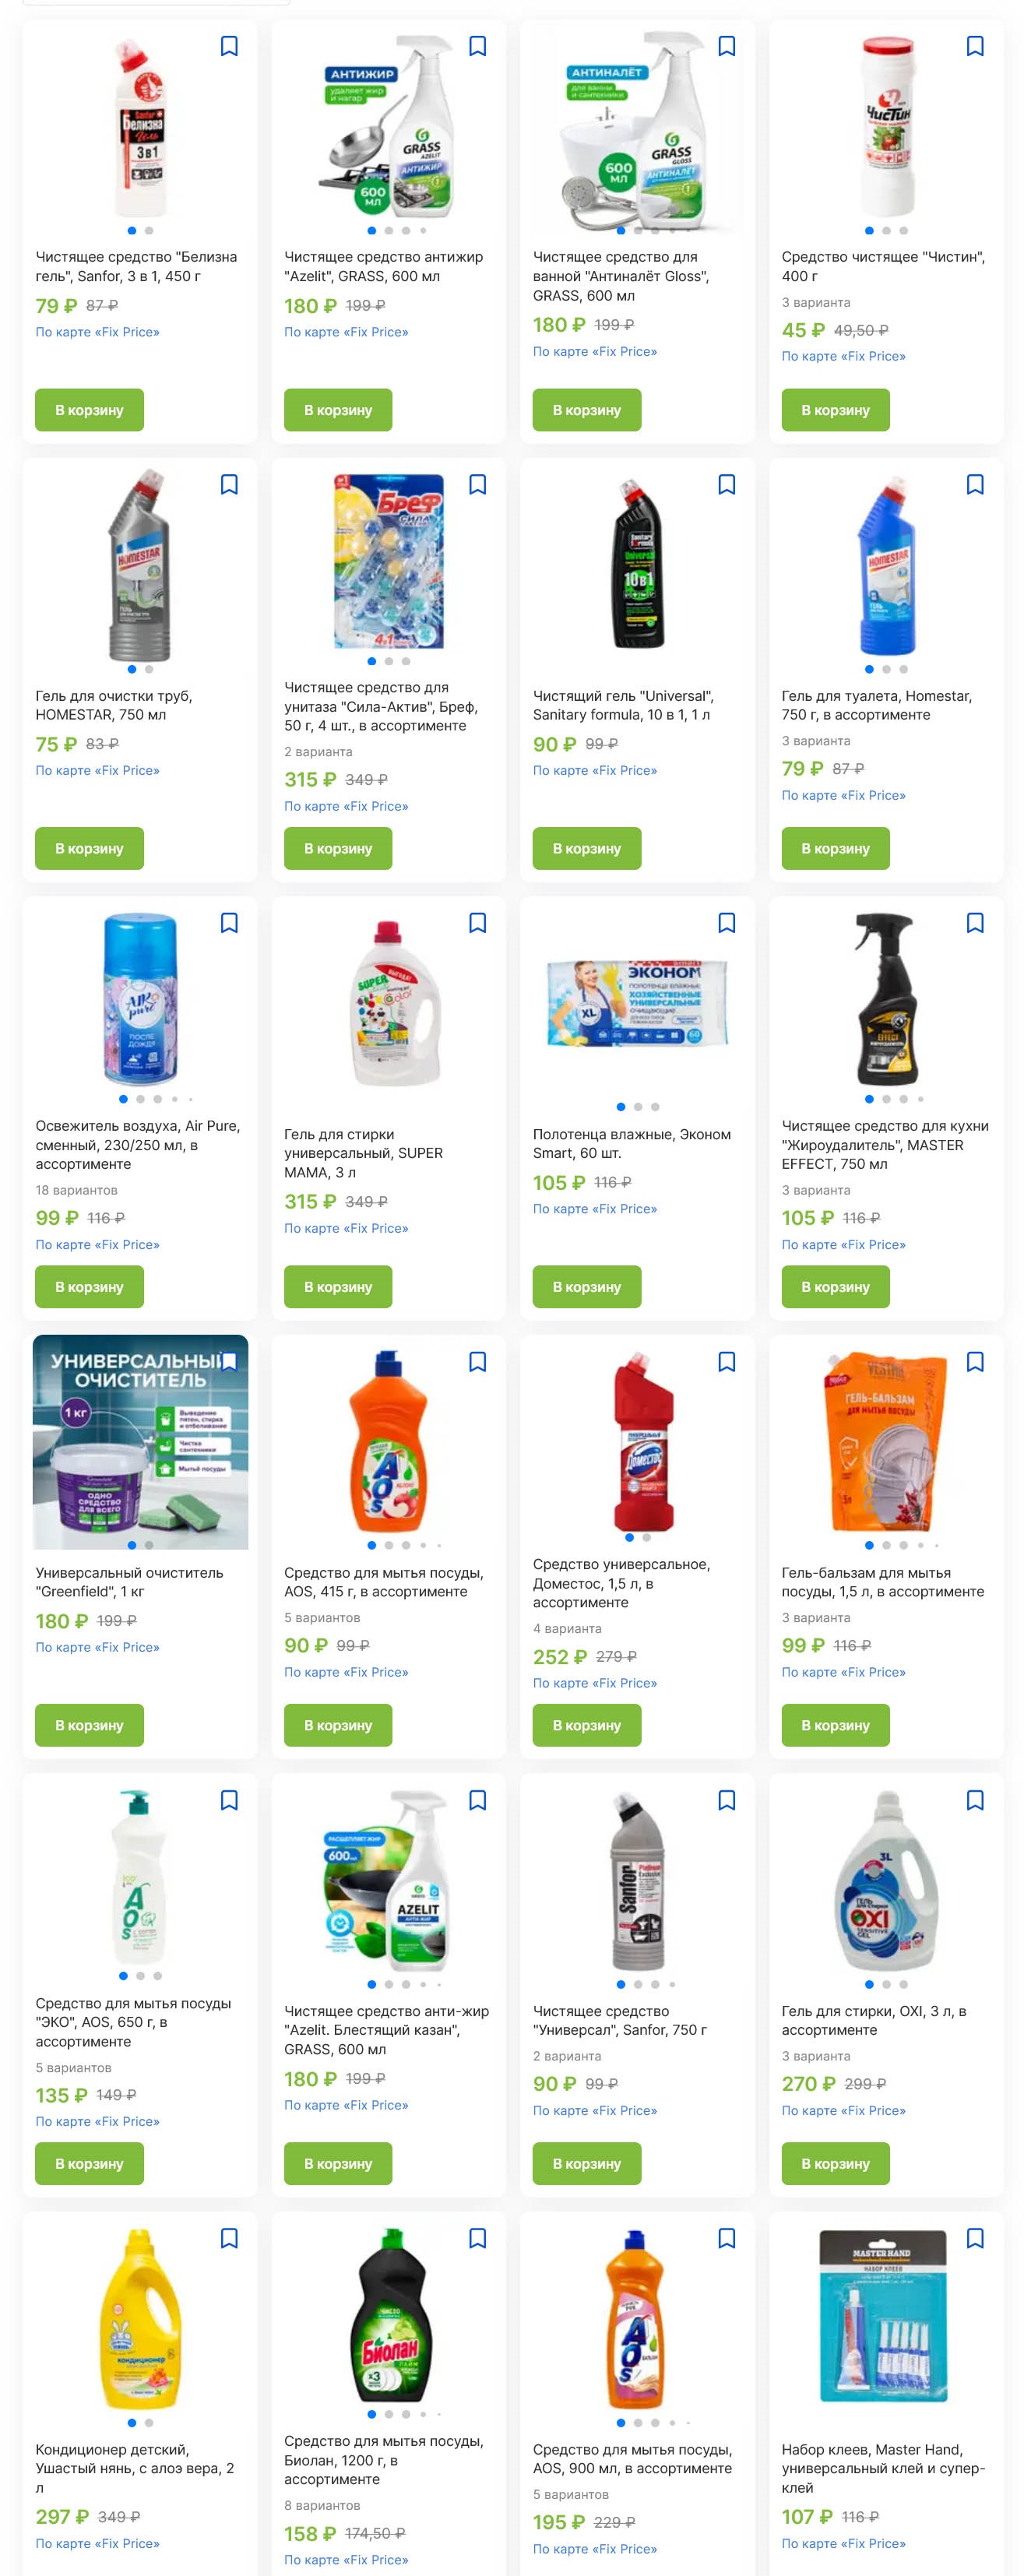1024x2576 pixels.
Task: Bookmark the GRASS Azelit антижир product
Action: coord(478,46)
